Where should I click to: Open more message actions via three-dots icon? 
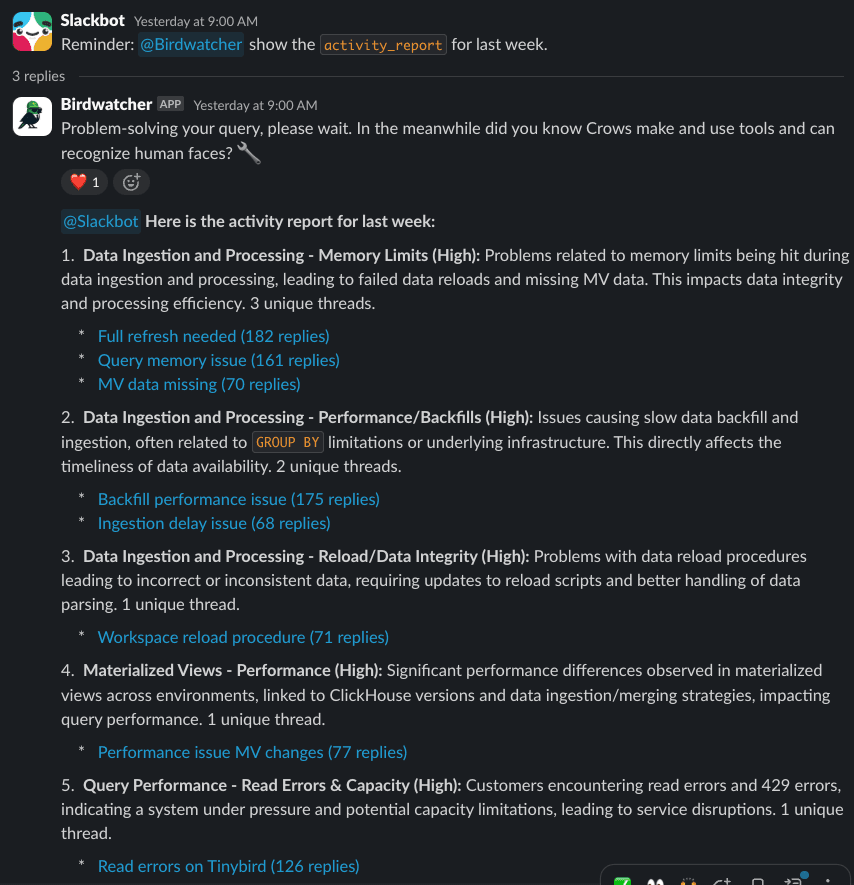pyautogui.click(x=828, y=880)
